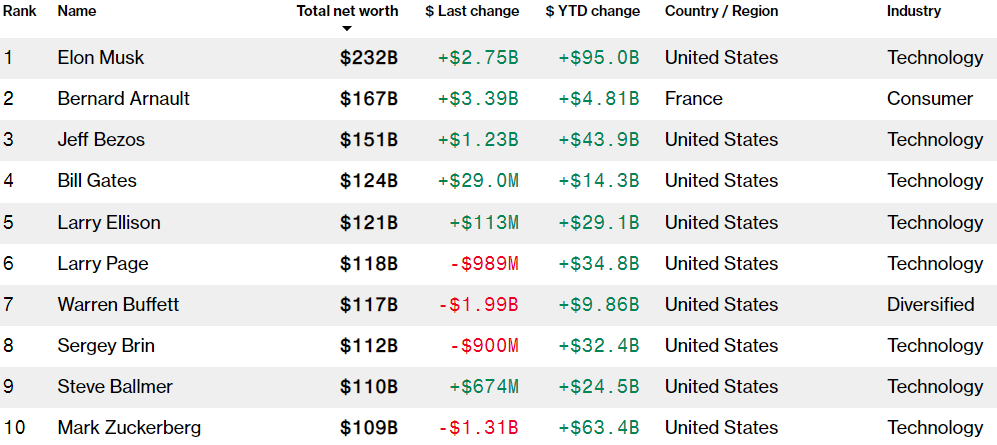Viewport: 997px width, 445px height.
Task: Select the Industry column header
Action: (914, 11)
